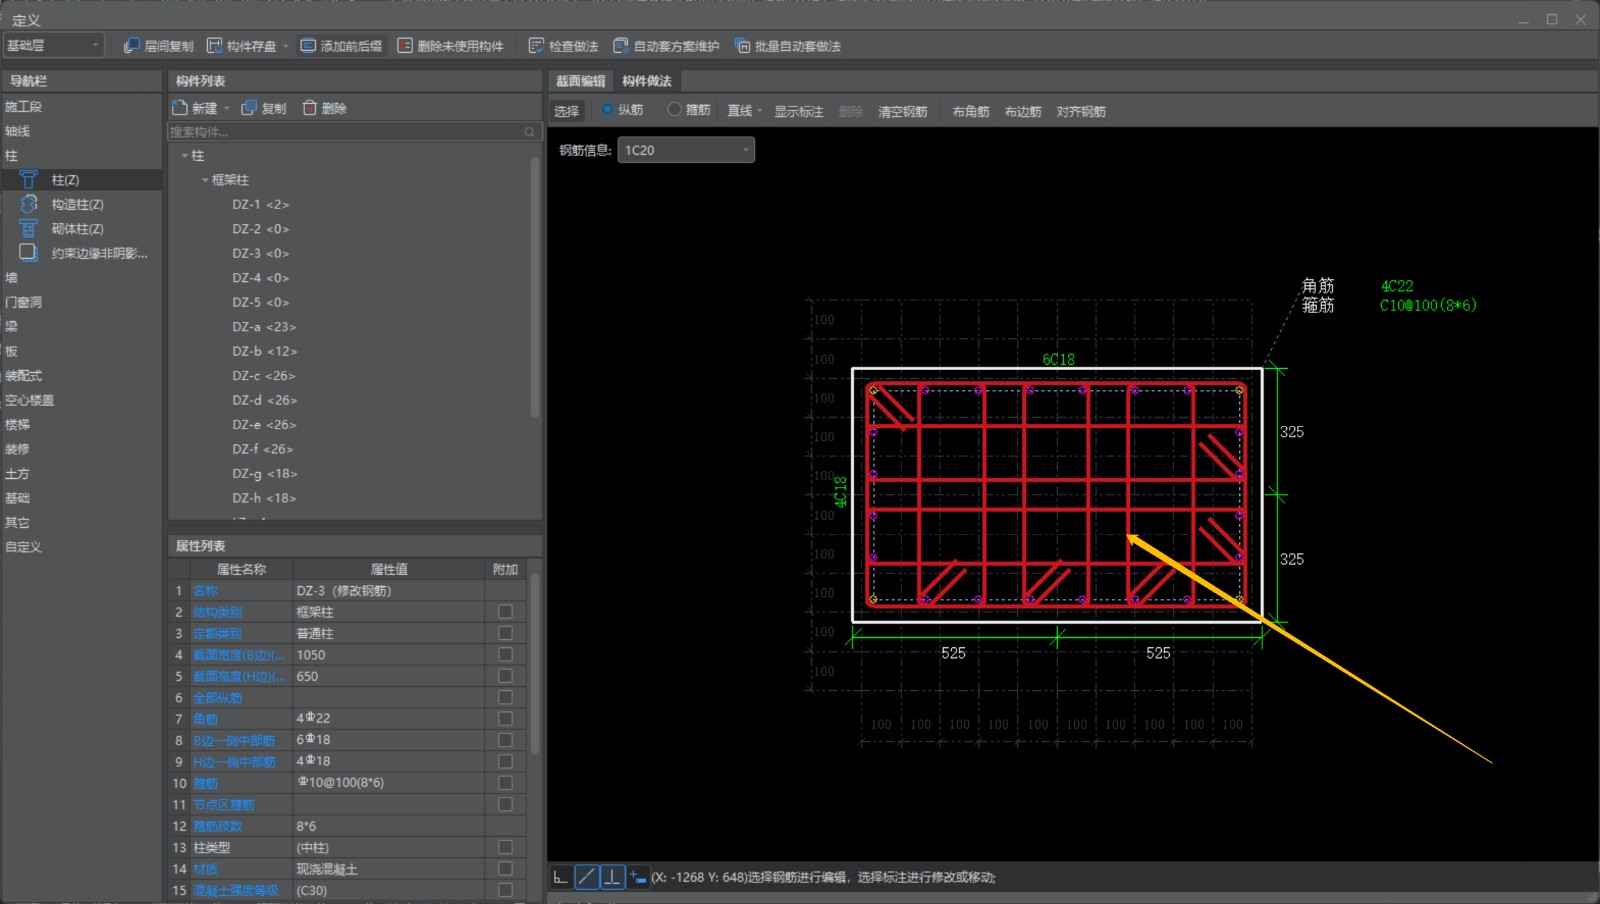The height and width of the screenshot is (904, 1600).
Task: Collapse the 柱 tree node
Action: tap(185, 156)
